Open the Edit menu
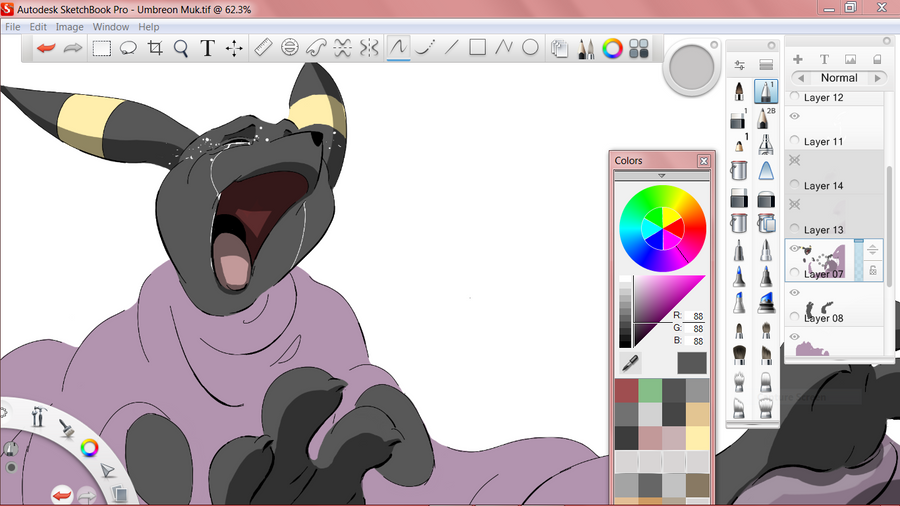This screenshot has width=900, height=506. tap(38, 27)
